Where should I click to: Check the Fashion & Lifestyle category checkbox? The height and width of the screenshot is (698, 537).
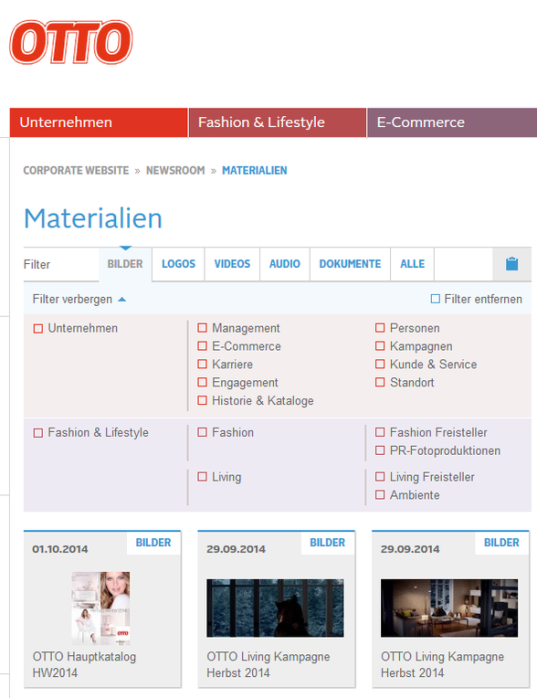pos(38,433)
